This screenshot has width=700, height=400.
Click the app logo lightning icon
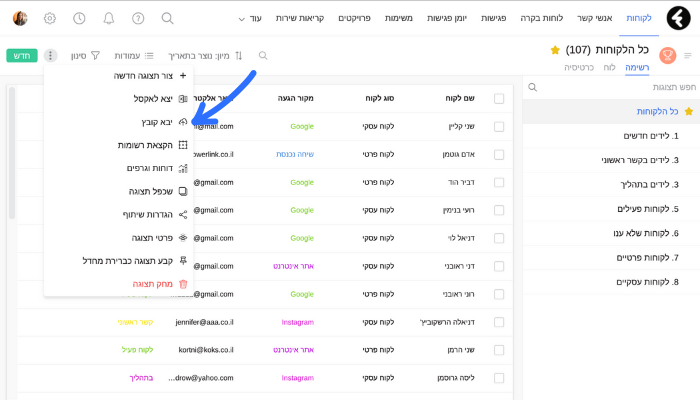(x=678, y=18)
